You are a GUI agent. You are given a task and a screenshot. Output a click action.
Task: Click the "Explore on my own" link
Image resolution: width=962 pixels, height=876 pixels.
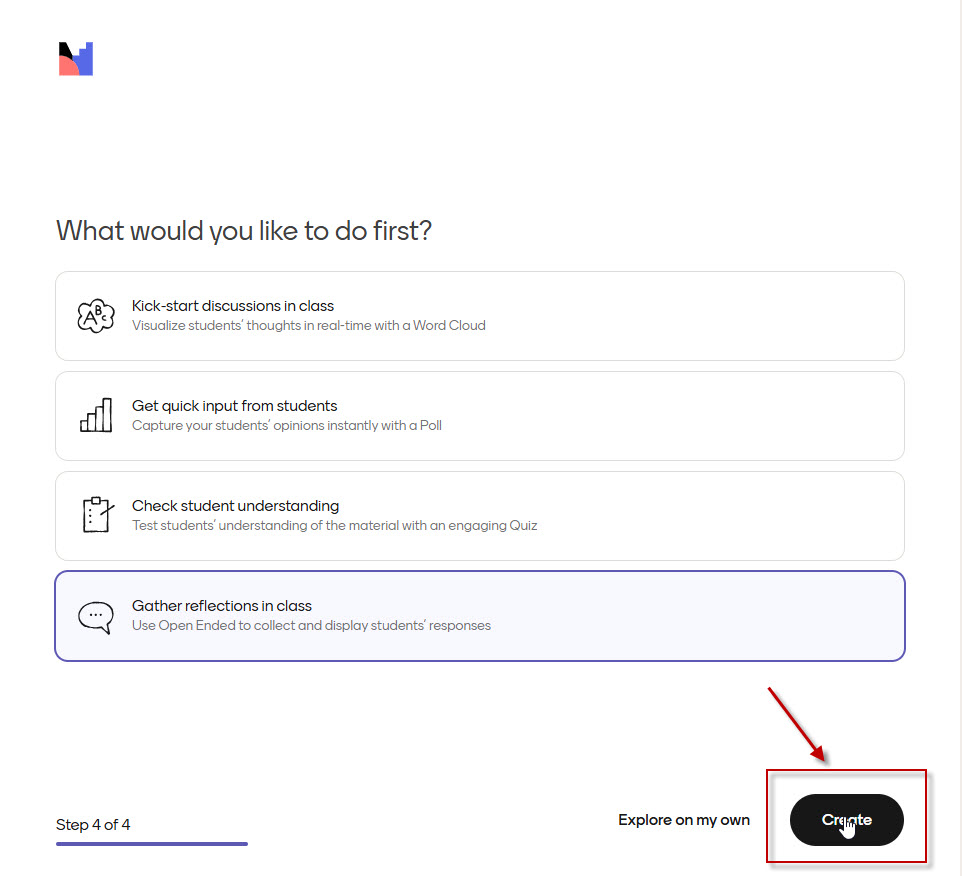click(x=684, y=820)
